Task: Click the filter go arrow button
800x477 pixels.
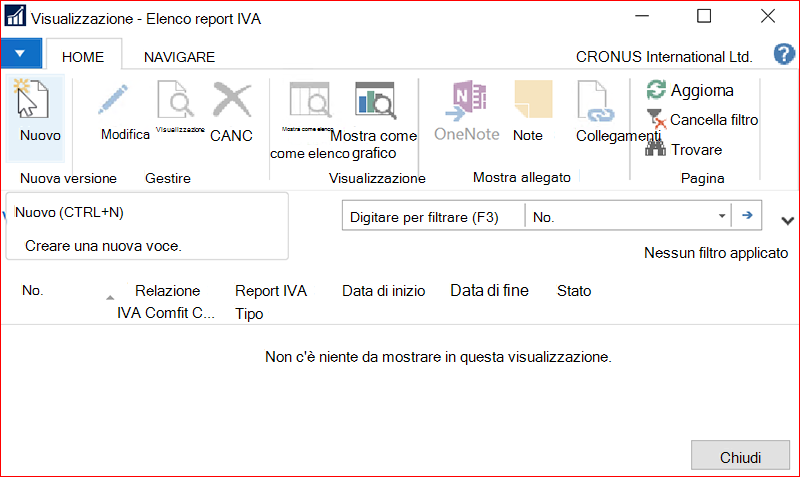Action: click(747, 215)
